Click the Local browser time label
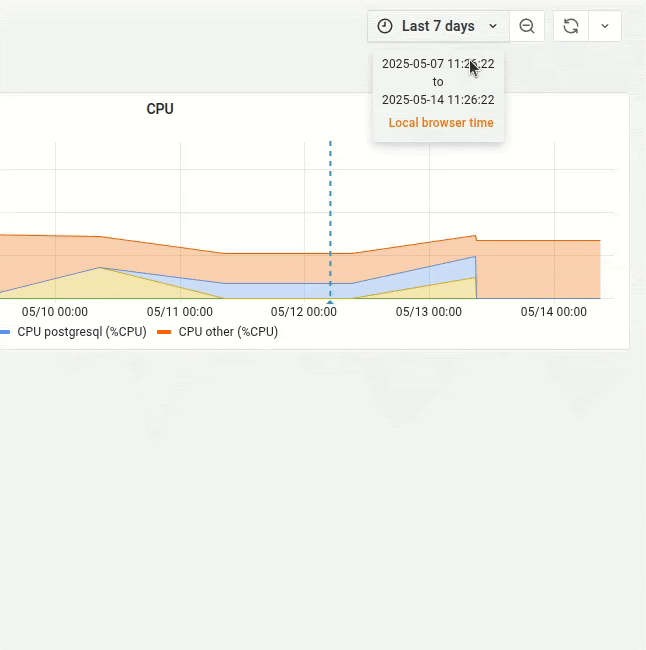Viewport: 646px width, 650px height. coord(440,123)
